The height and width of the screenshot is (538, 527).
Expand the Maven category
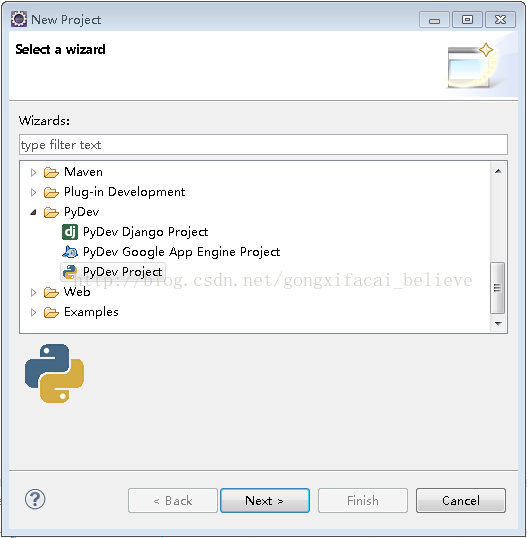pyautogui.click(x=33, y=172)
